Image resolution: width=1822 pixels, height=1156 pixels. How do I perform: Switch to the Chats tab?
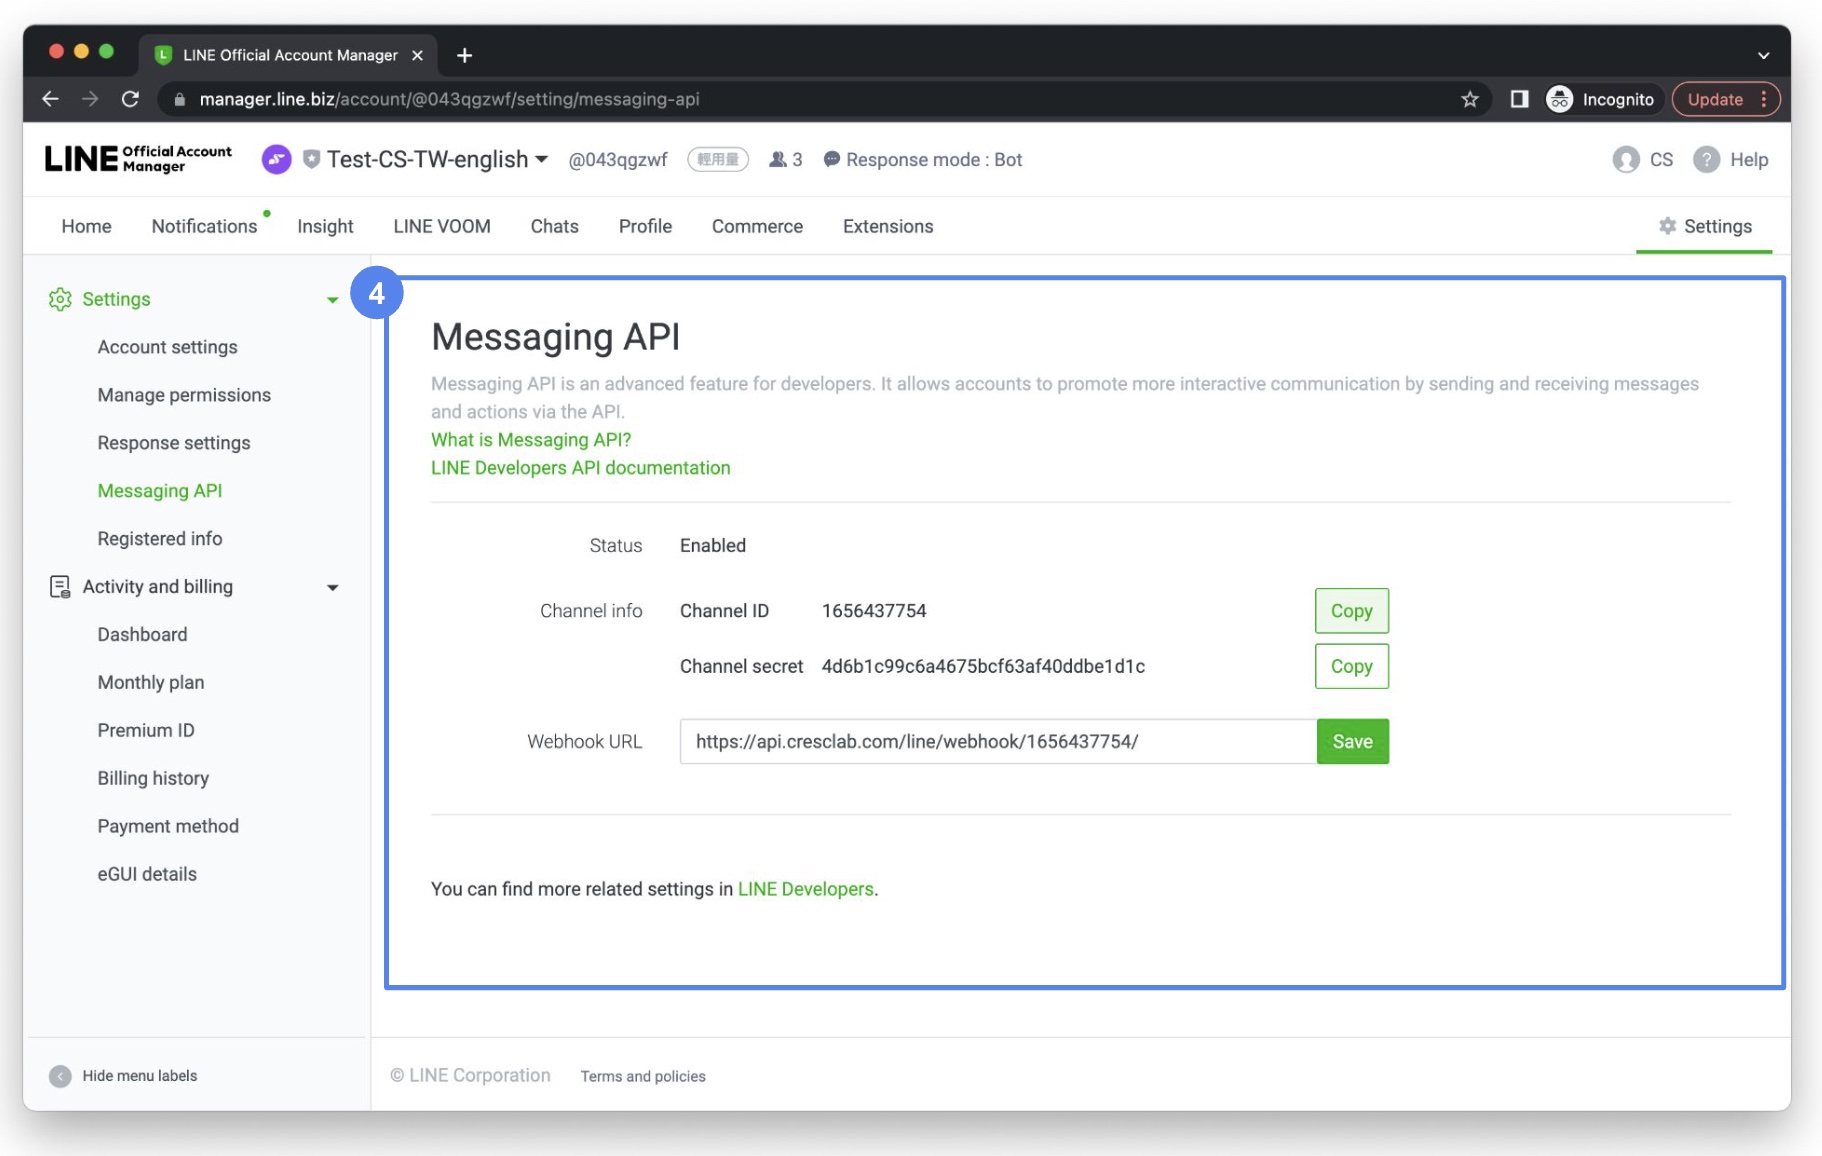coord(554,226)
